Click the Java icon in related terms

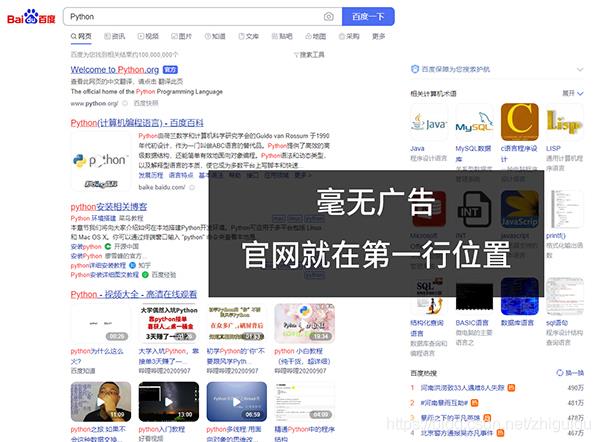click(428, 125)
